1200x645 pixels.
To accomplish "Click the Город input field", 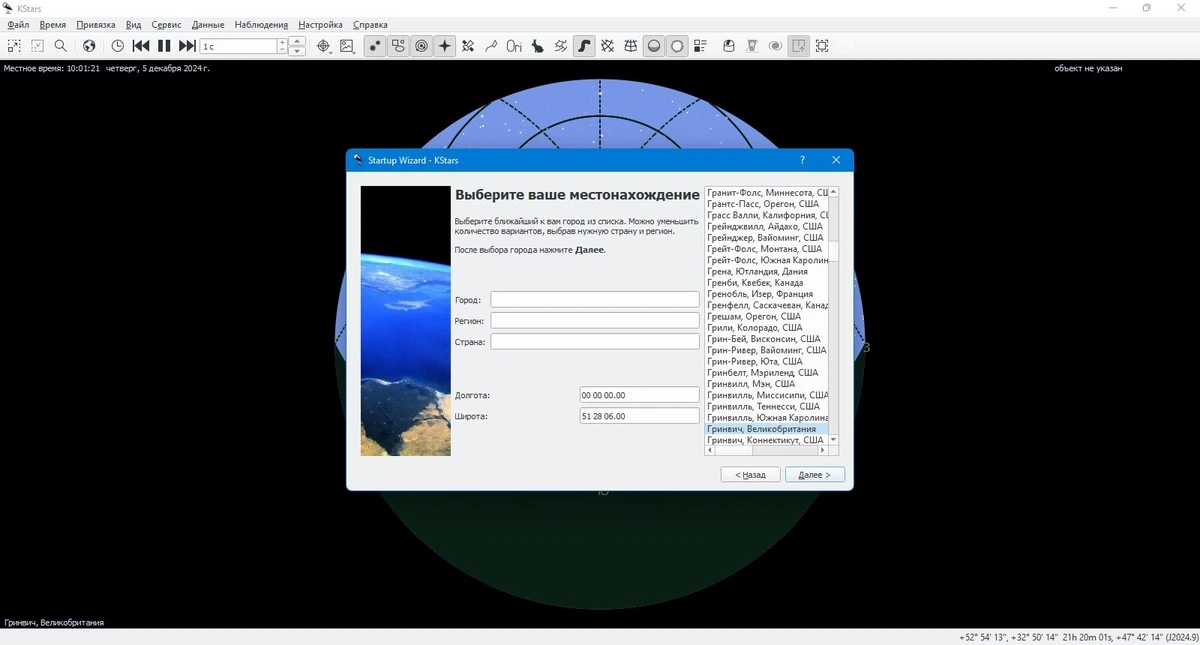I will pyautogui.click(x=595, y=300).
